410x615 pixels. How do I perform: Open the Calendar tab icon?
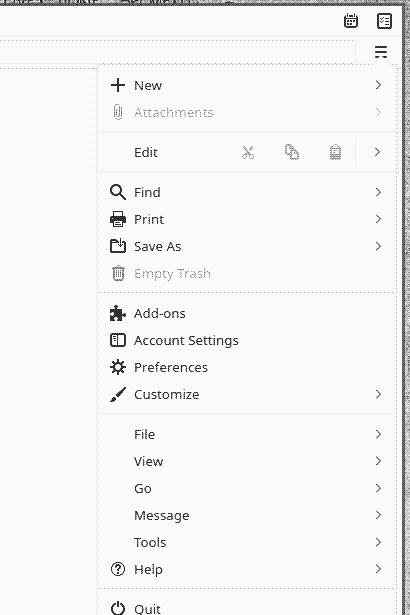pos(351,21)
